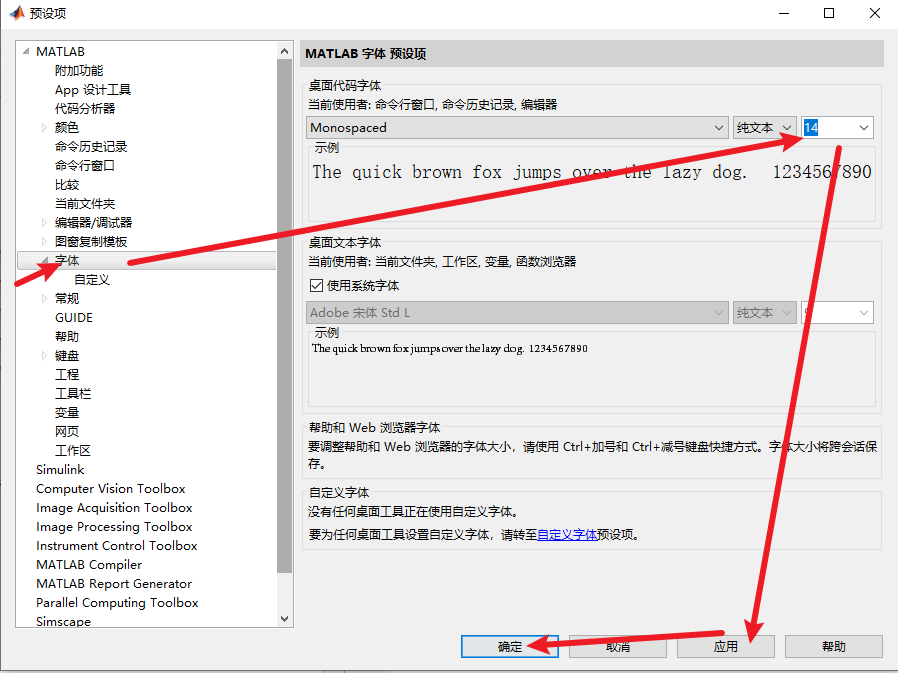Screen dimensions: 898x673
Task: Select 当前文件夹 in the tree
Action: tap(85, 203)
